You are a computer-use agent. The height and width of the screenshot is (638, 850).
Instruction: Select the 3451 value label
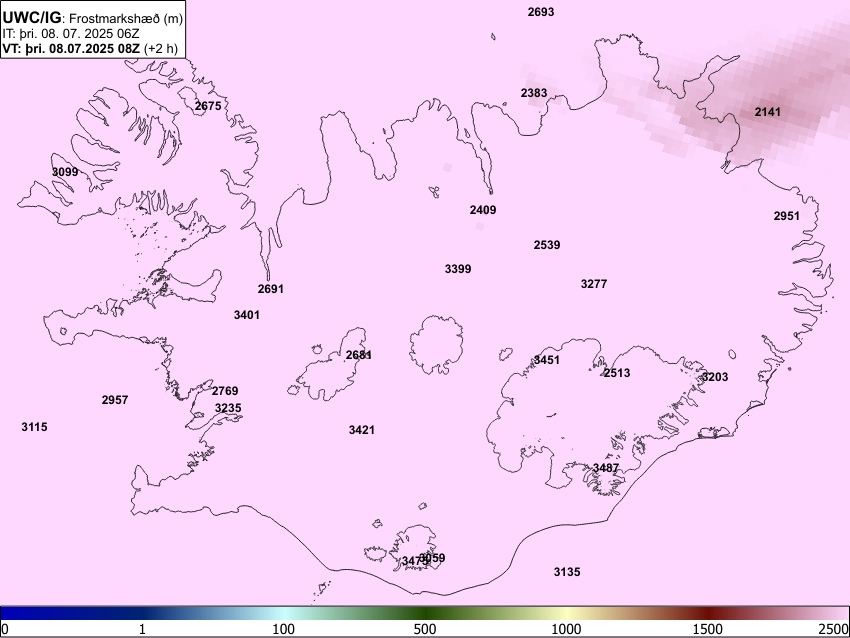(x=547, y=360)
